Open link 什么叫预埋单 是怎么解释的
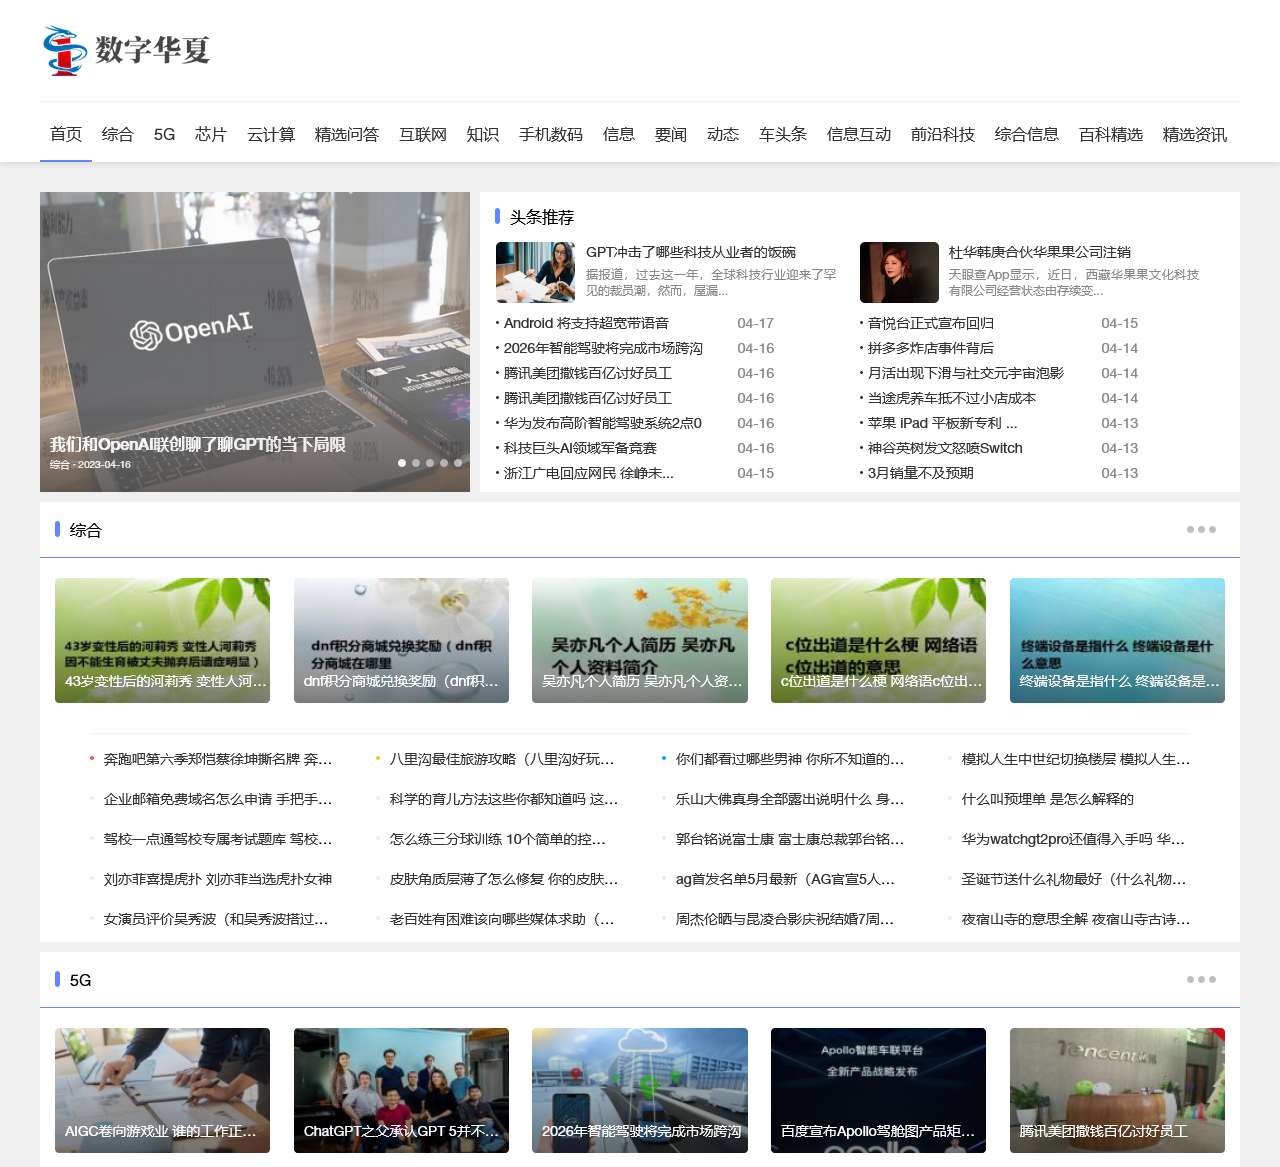 (1048, 799)
